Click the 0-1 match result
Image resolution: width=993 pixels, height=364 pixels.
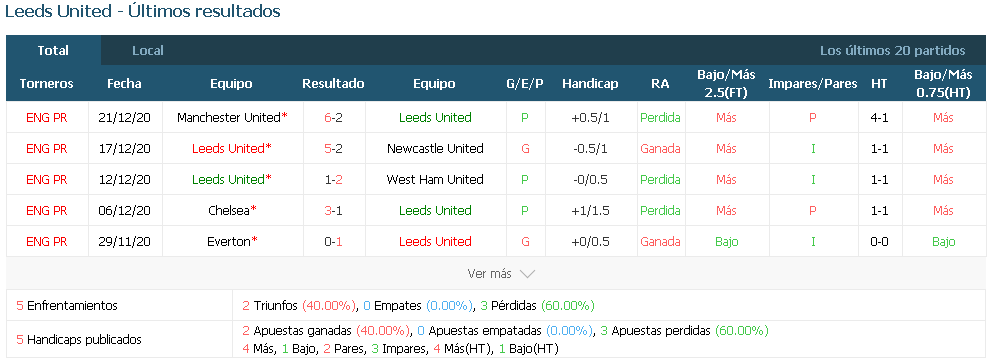pyautogui.click(x=333, y=242)
